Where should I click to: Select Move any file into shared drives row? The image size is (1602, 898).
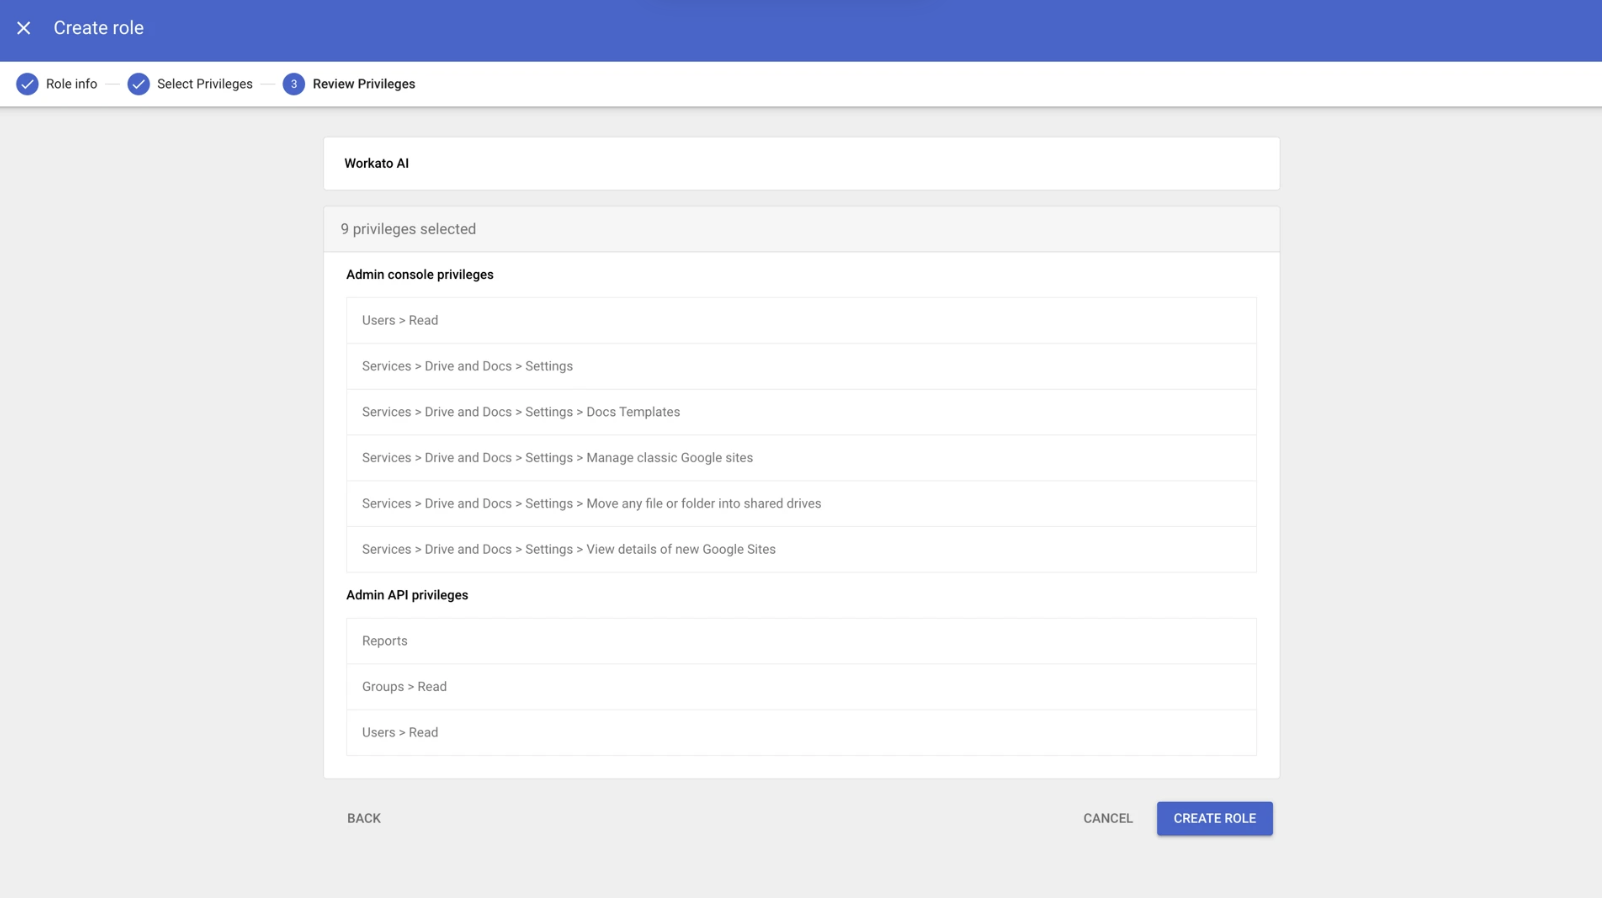coord(801,504)
